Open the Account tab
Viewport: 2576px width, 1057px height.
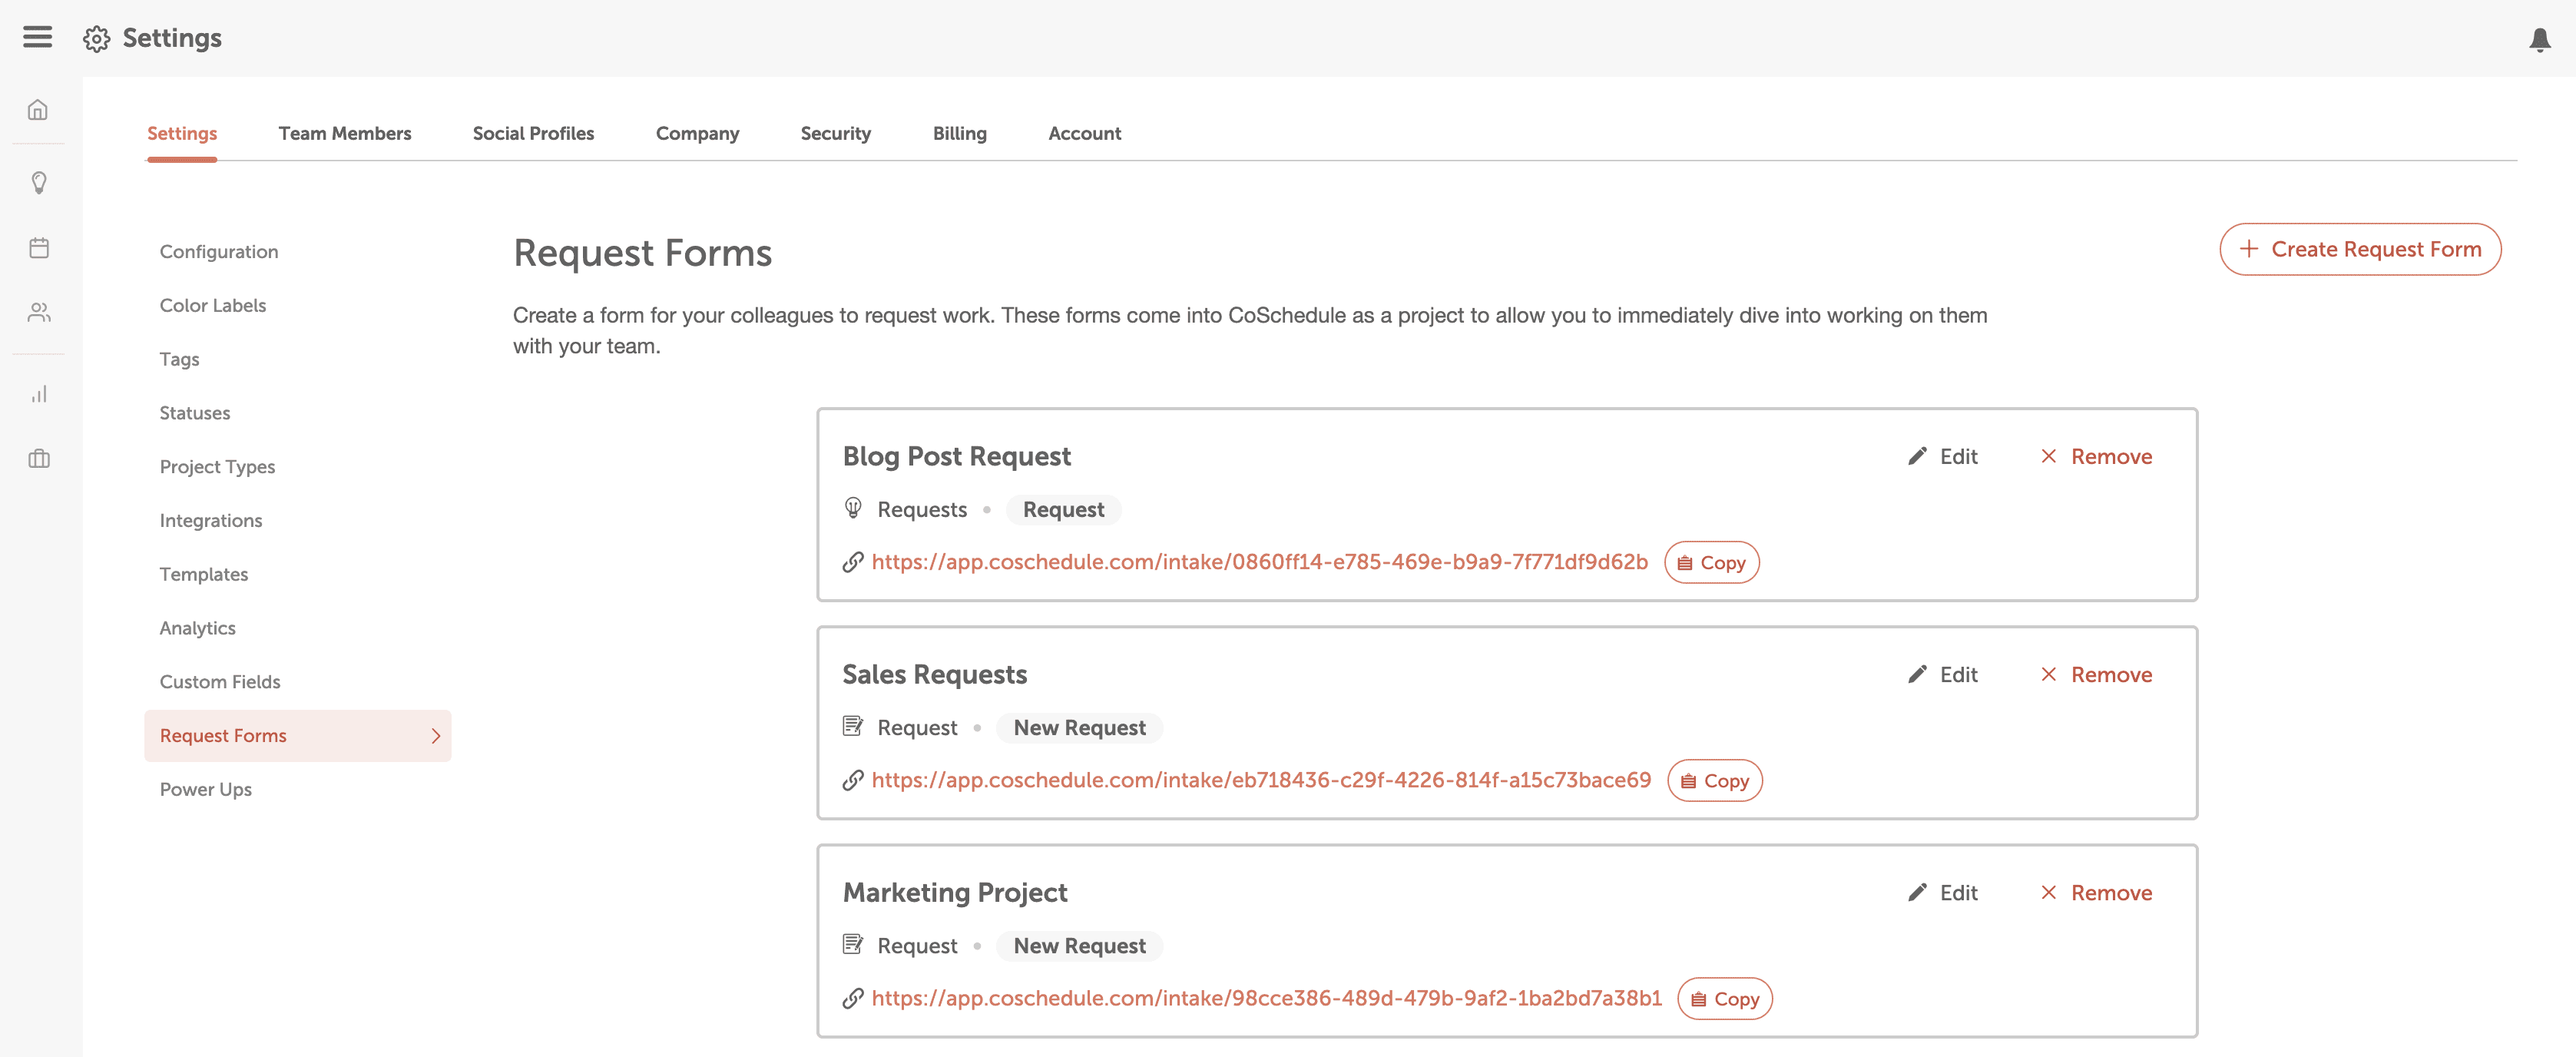coord(1084,134)
